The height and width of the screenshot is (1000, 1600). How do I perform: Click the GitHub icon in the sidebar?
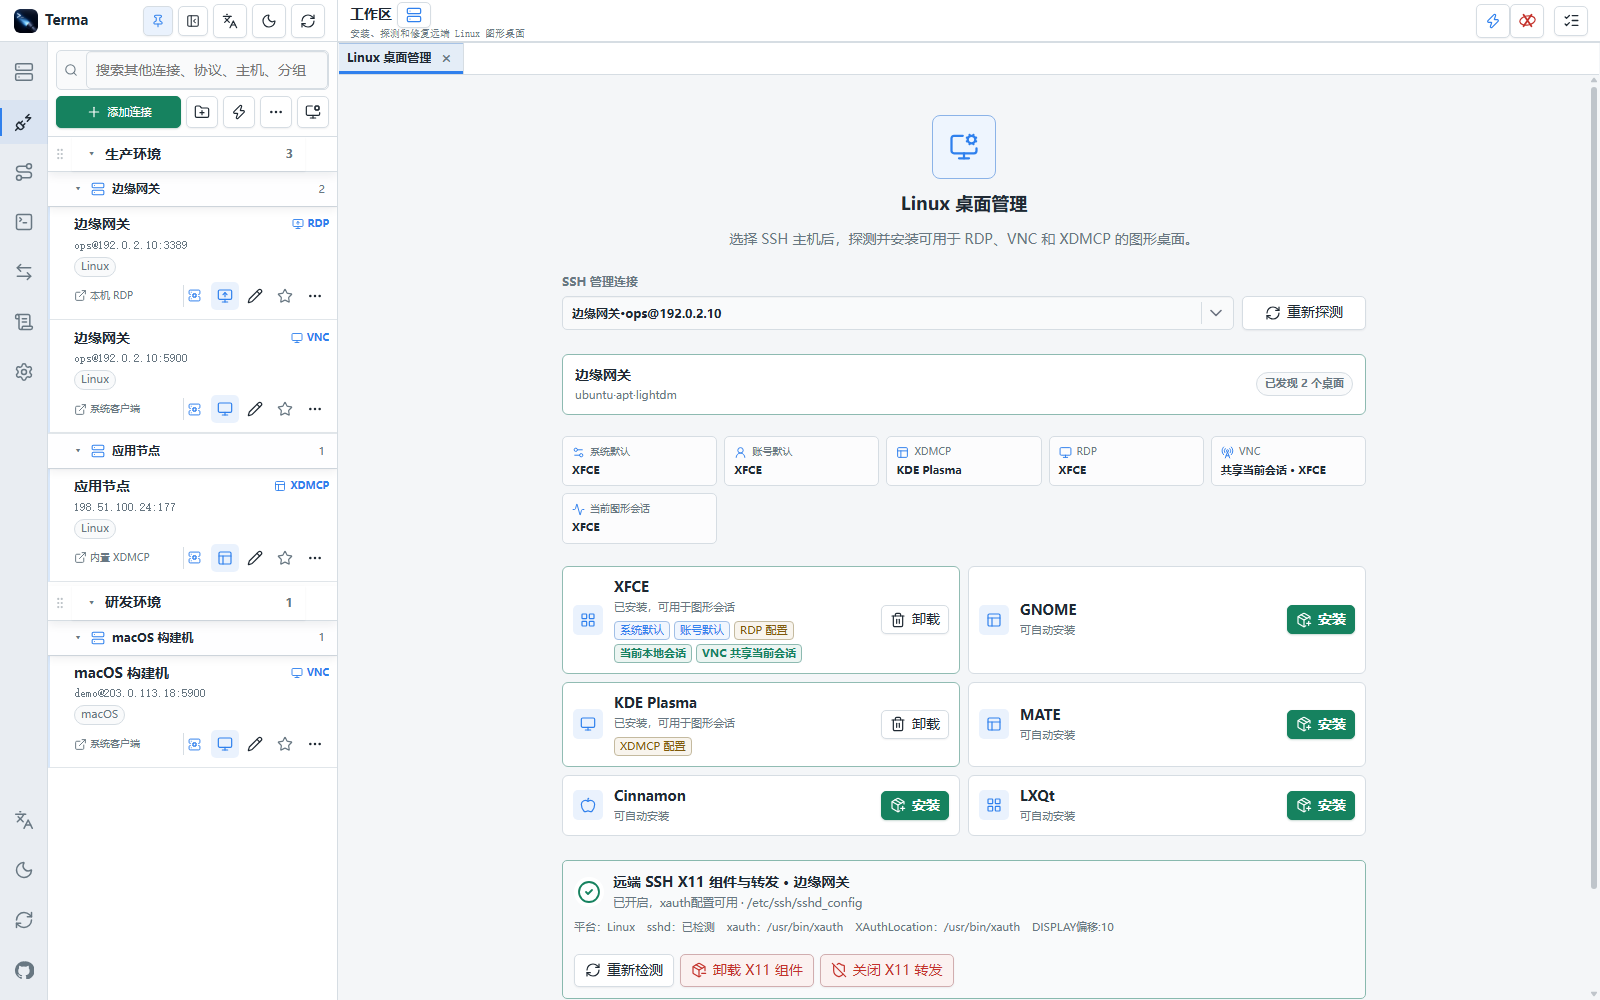point(24,970)
